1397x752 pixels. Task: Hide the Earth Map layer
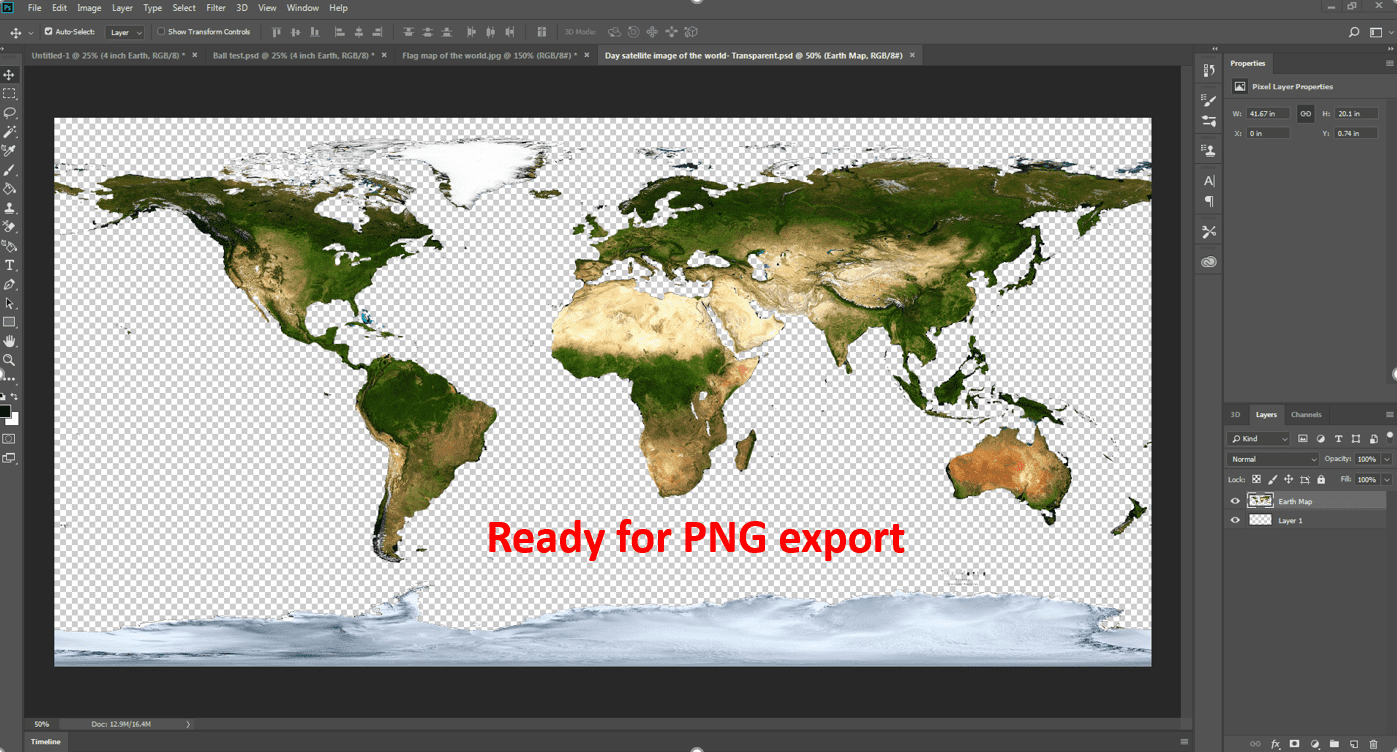pos(1235,501)
